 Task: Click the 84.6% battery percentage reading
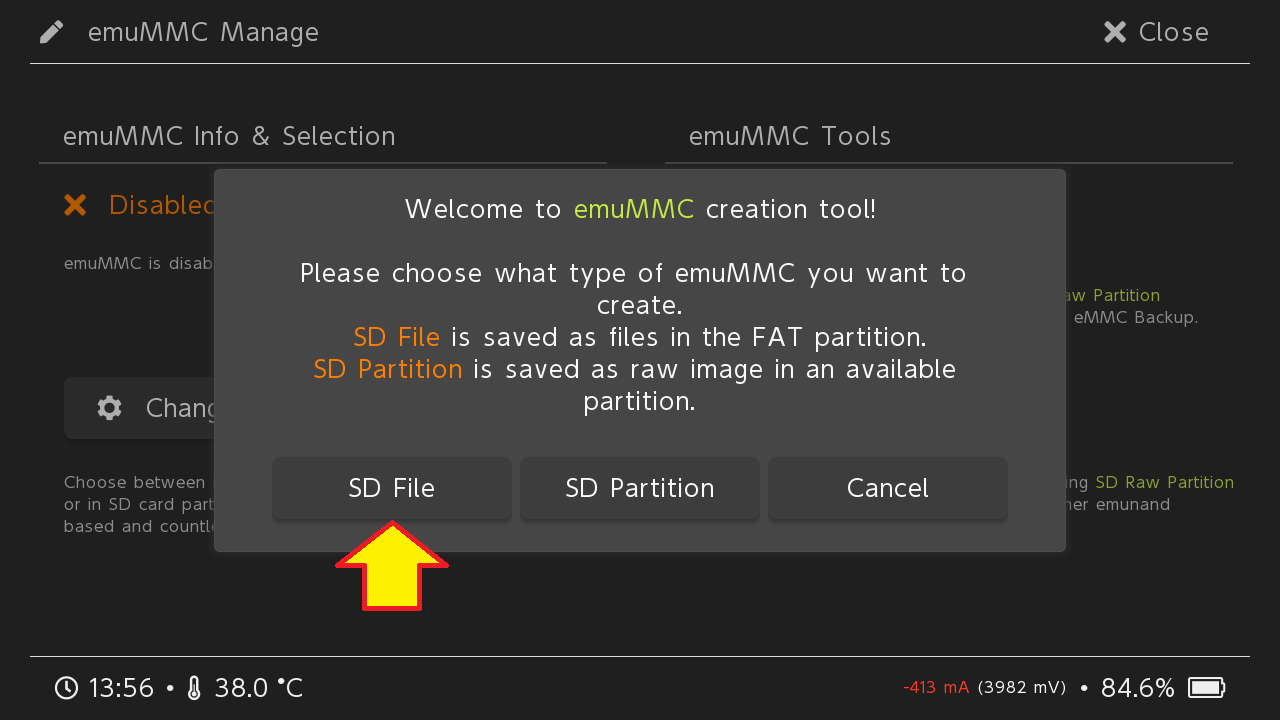pos(1137,688)
